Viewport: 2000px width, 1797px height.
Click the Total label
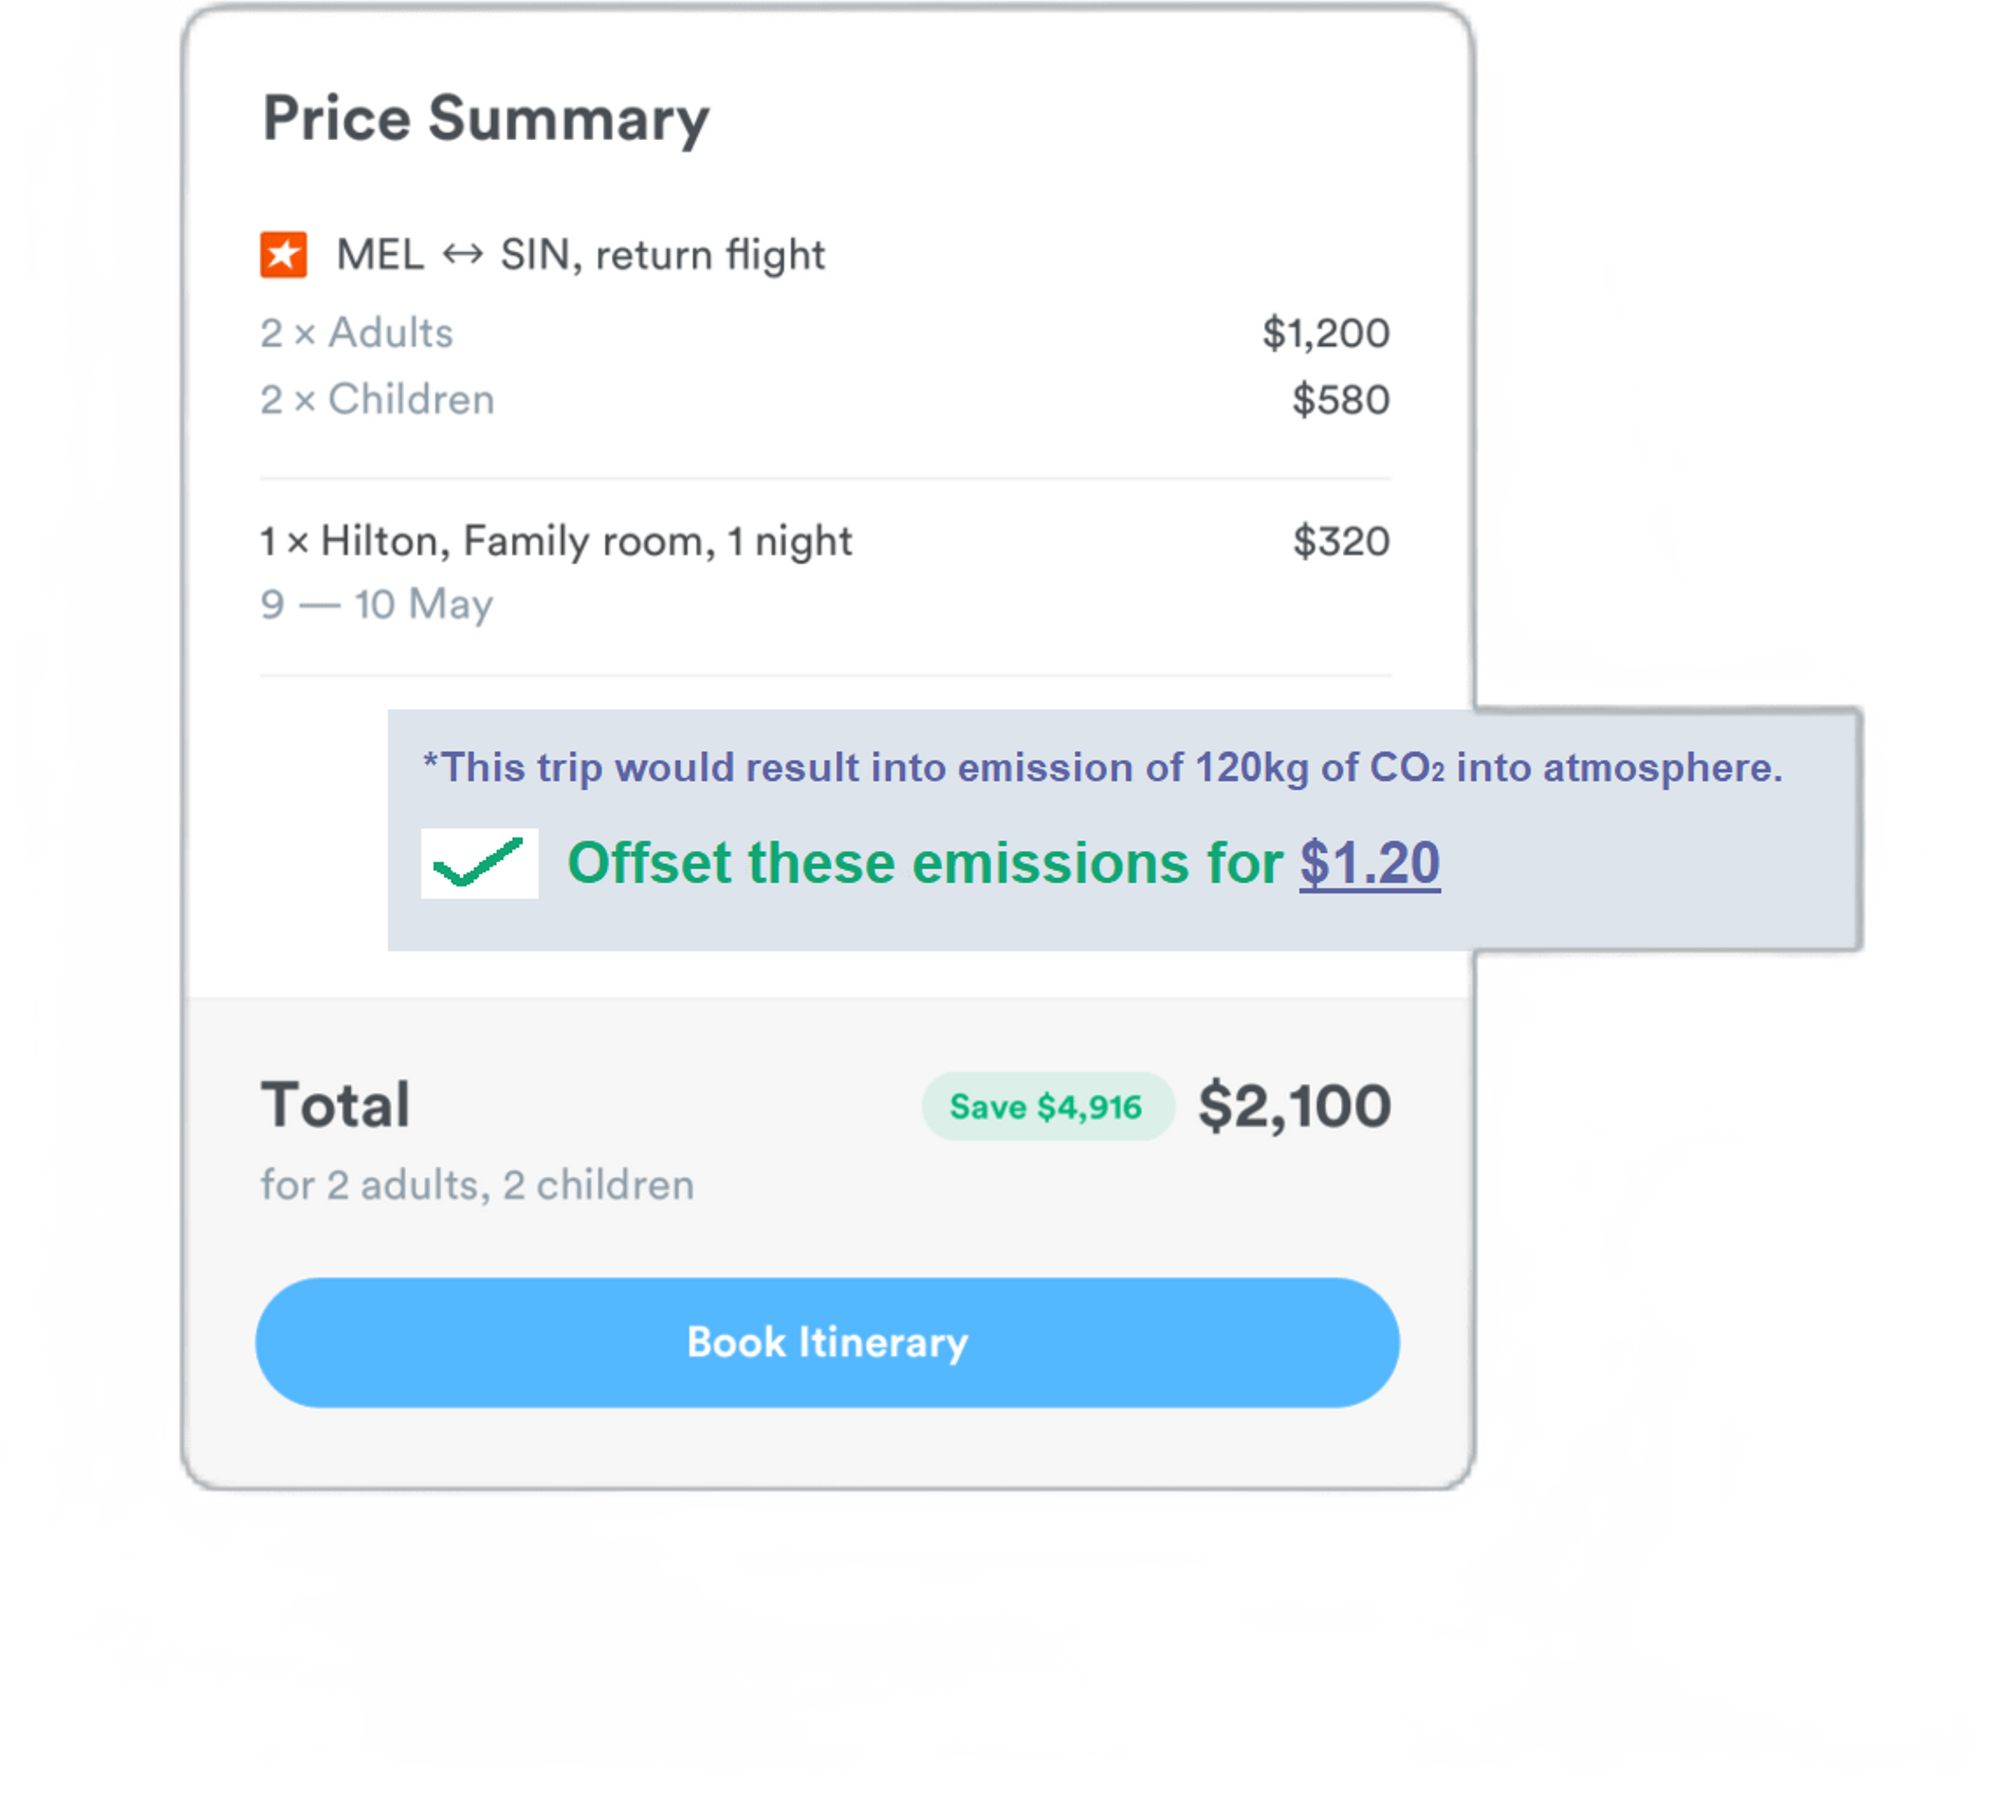pos(336,1106)
